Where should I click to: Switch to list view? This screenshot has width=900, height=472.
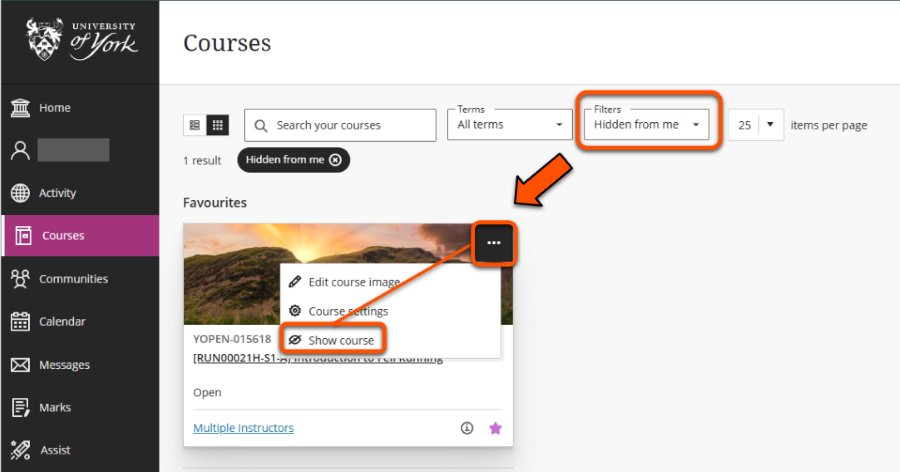(194, 125)
